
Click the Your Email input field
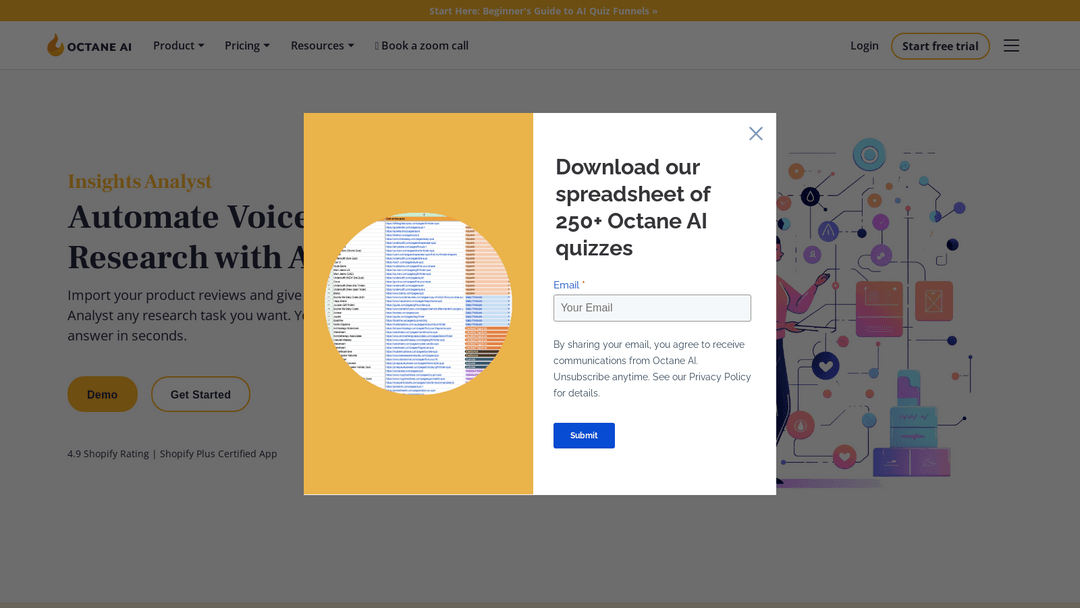pos(652,308)
